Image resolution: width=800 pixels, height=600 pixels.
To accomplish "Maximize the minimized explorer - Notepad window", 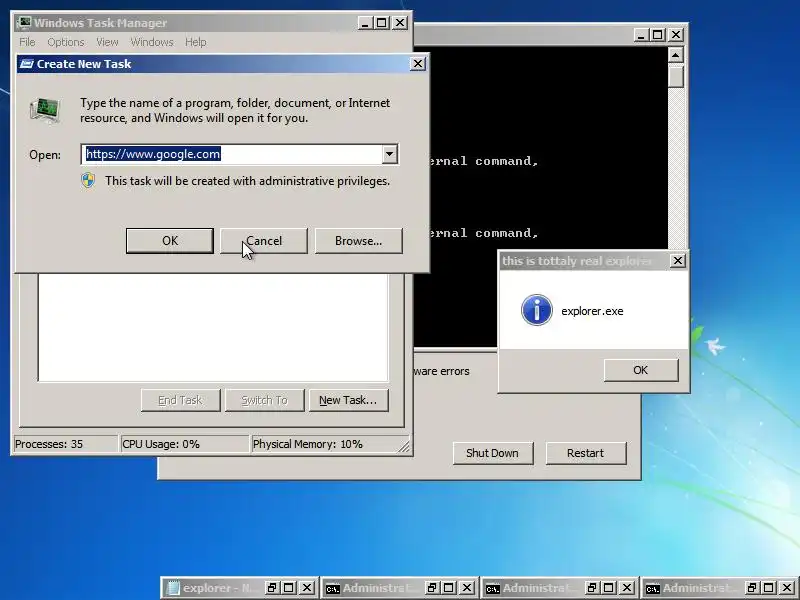I will click(289, 588).
